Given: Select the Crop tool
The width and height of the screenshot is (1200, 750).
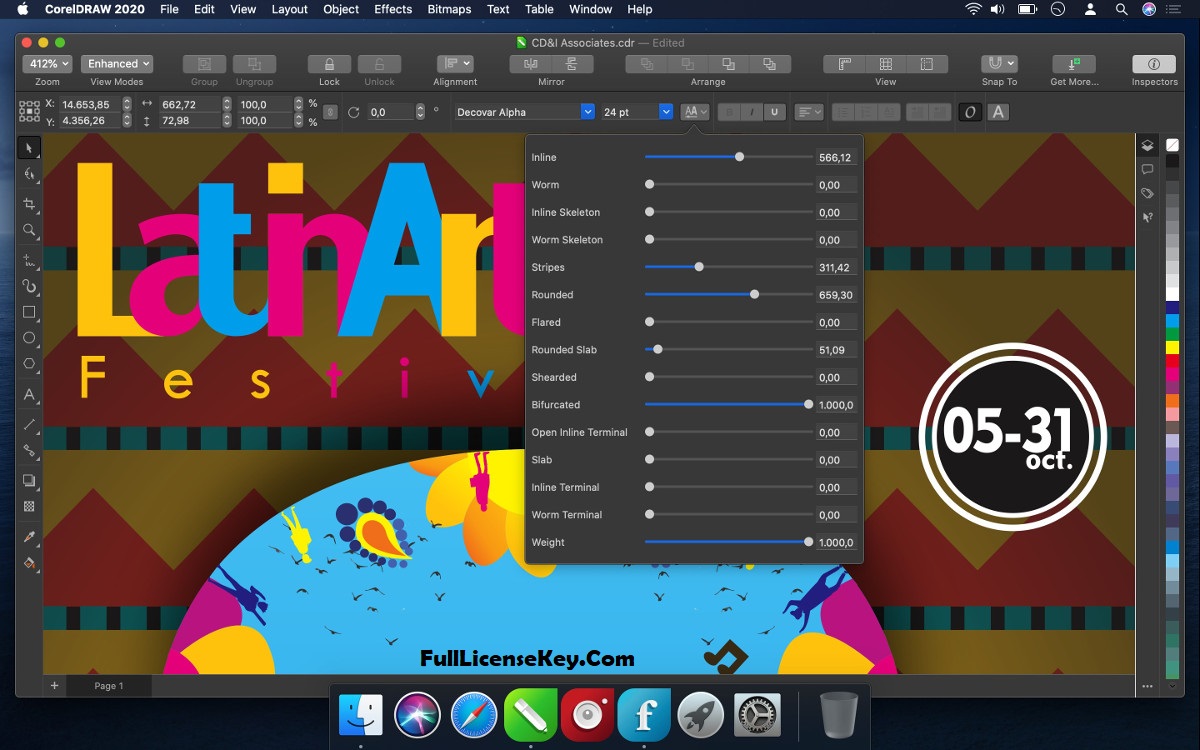Looking at the screenshot, I should click(x=29, y=204).
